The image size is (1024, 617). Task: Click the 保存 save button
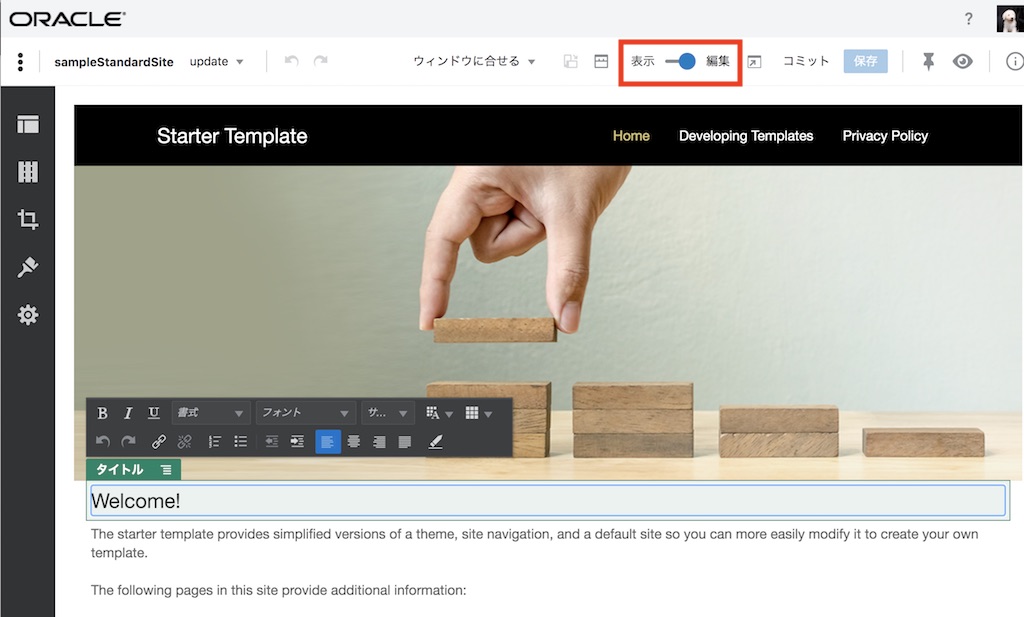[865, 62]
